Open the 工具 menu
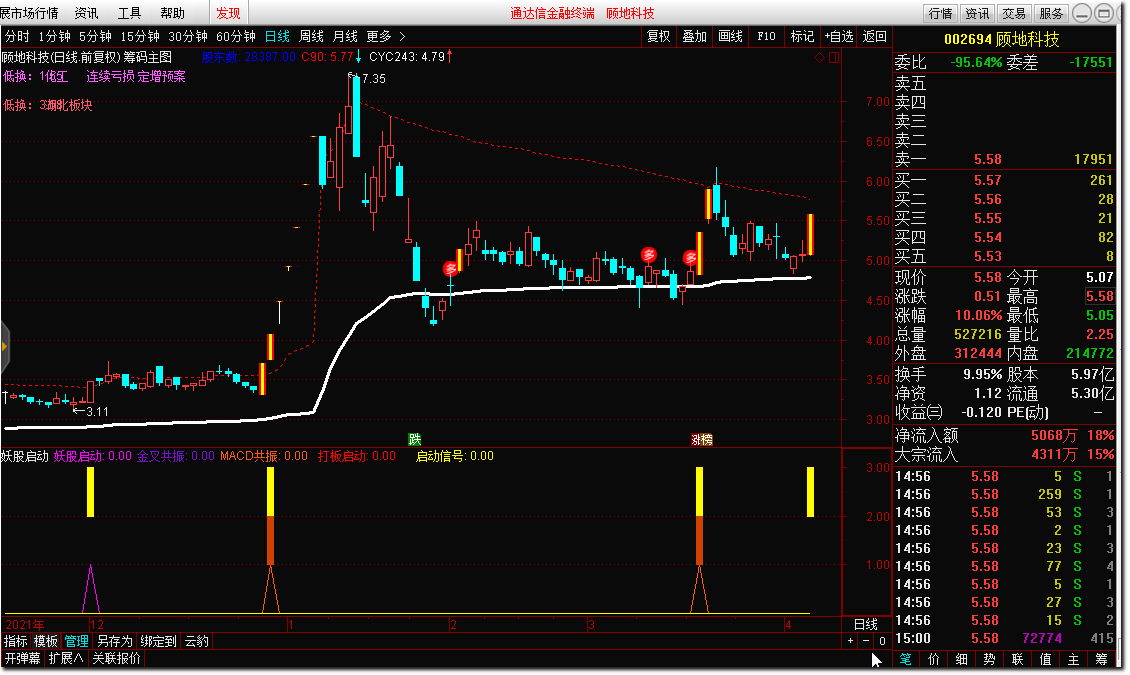The width and height of the screenshot is (1130, 675). click(130, 13)
